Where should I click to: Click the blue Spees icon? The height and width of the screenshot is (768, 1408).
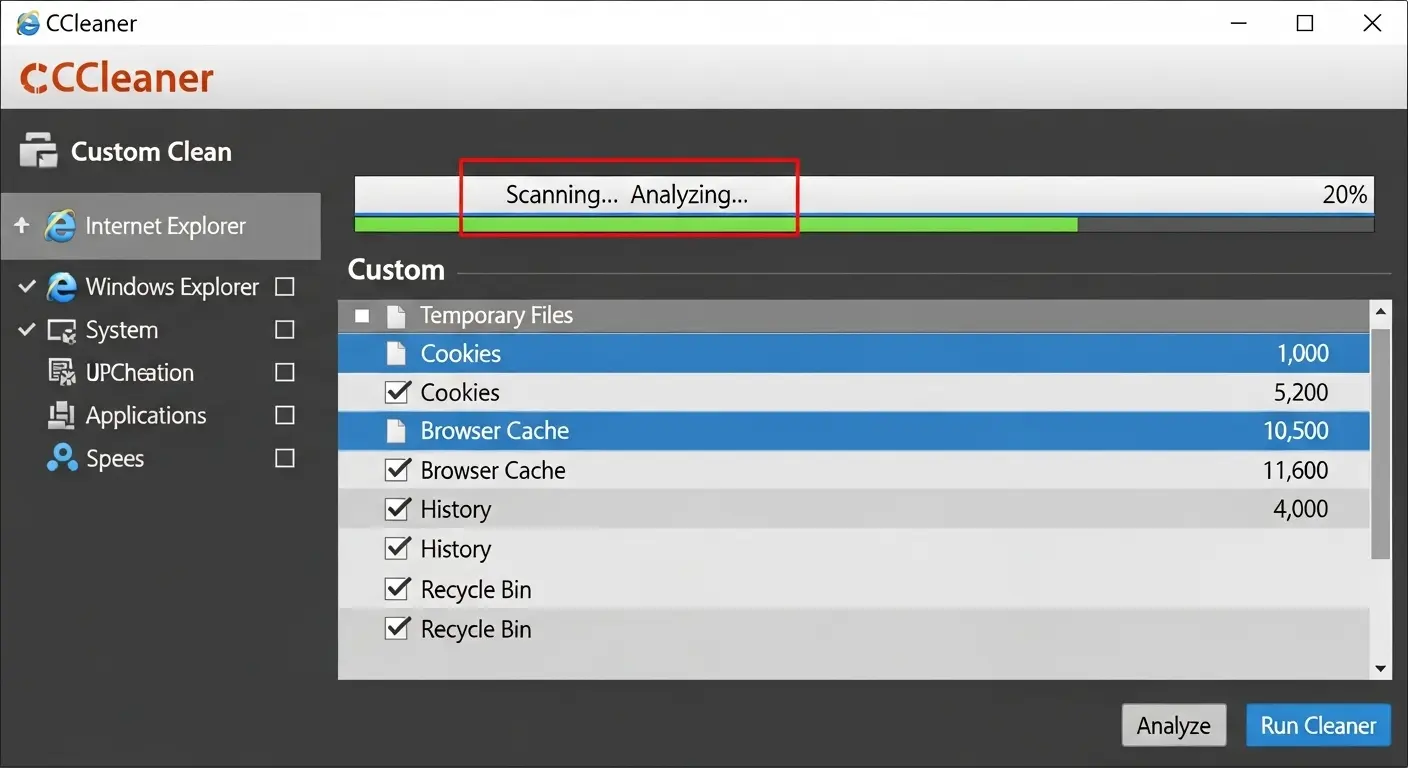point(62,458)
